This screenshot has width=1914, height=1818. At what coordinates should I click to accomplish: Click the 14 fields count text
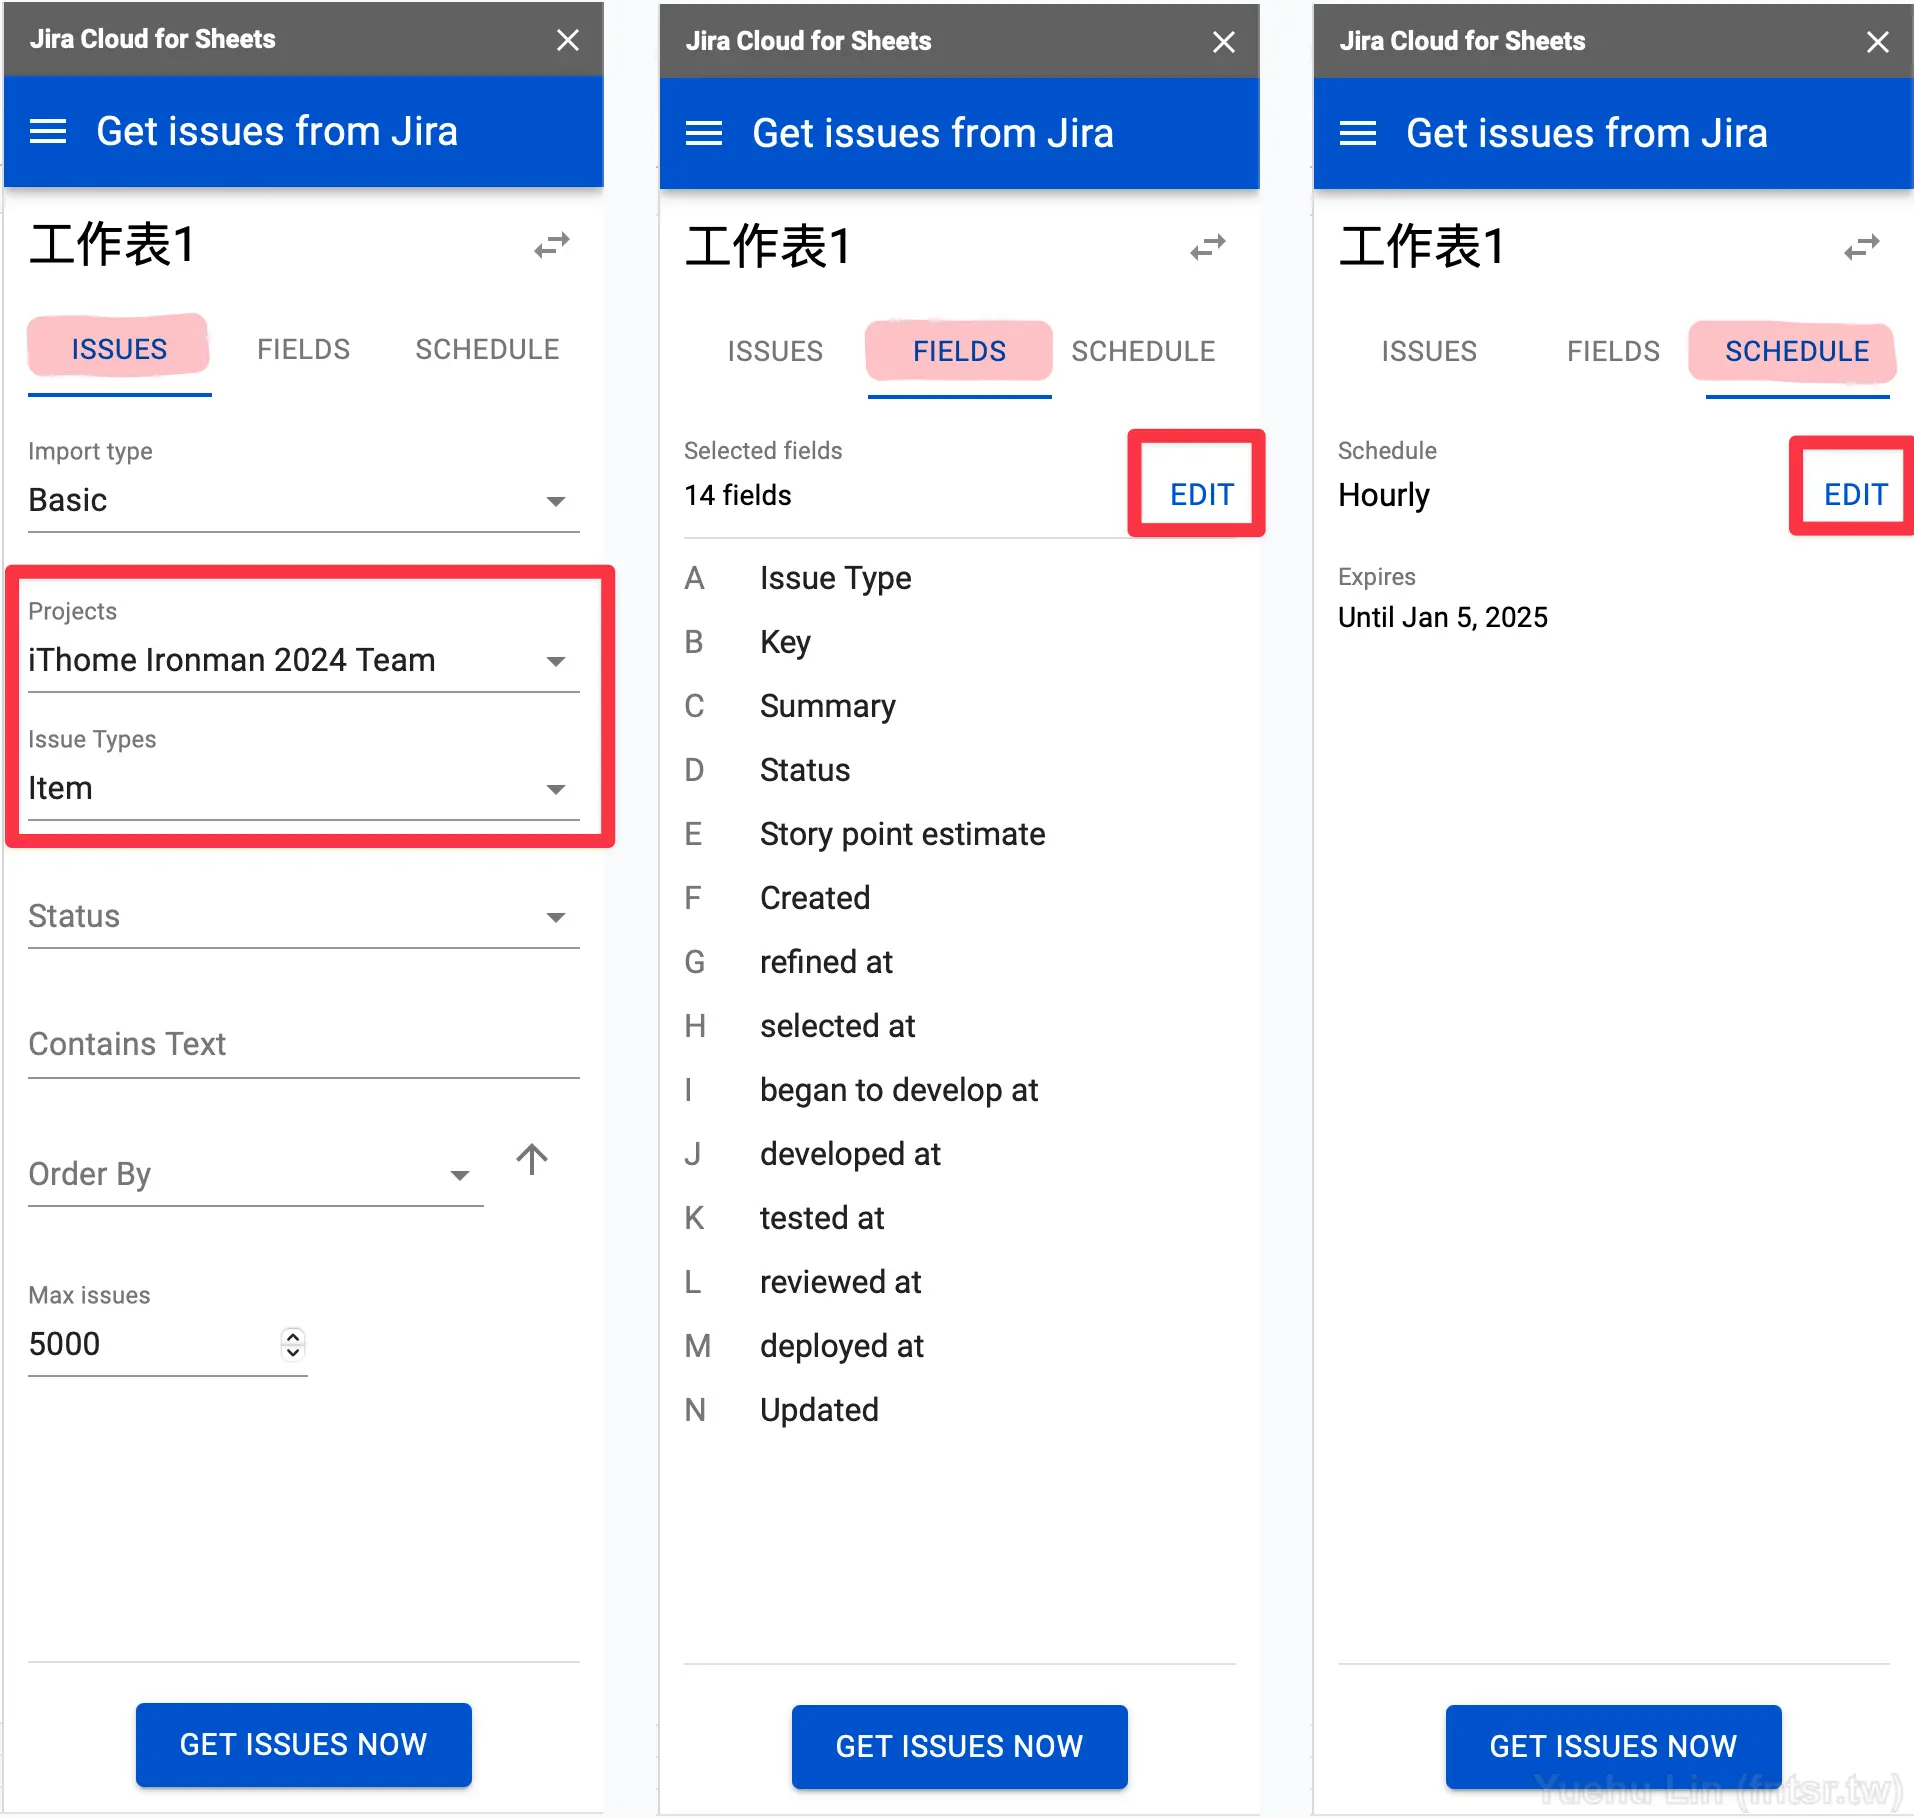pyautogui.click(x=738, y=495)
